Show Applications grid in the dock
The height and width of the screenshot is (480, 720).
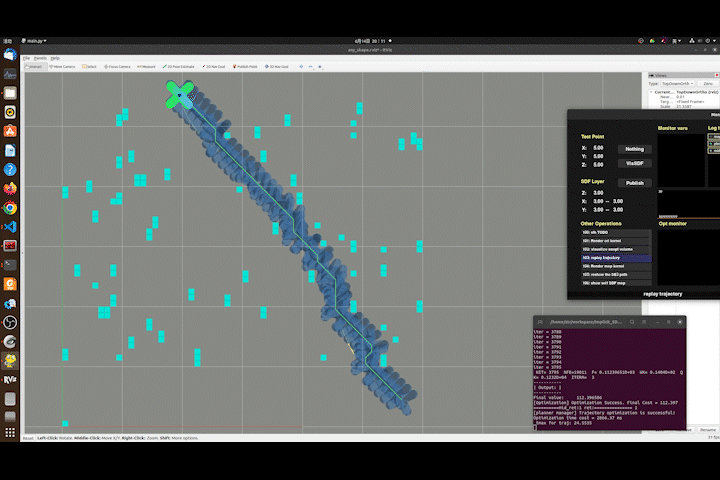tap(10, 432)
